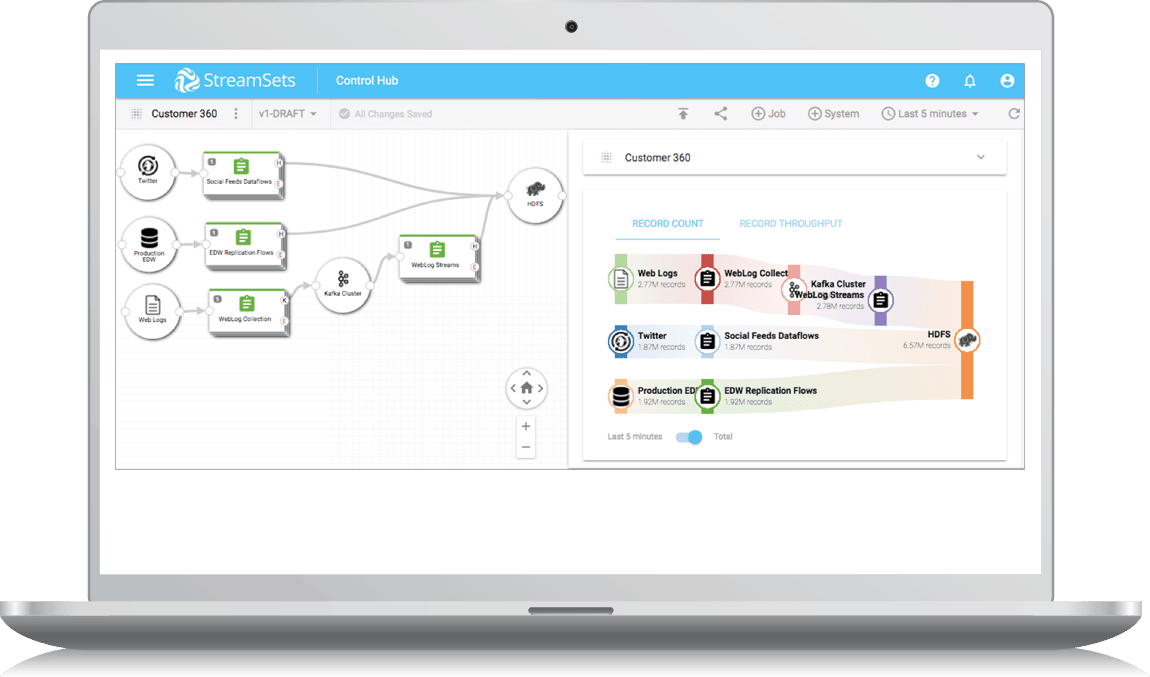This screenshot has height=677, width=1150.
Task: Click the All Changes Saved status
Action: point(386,114)
